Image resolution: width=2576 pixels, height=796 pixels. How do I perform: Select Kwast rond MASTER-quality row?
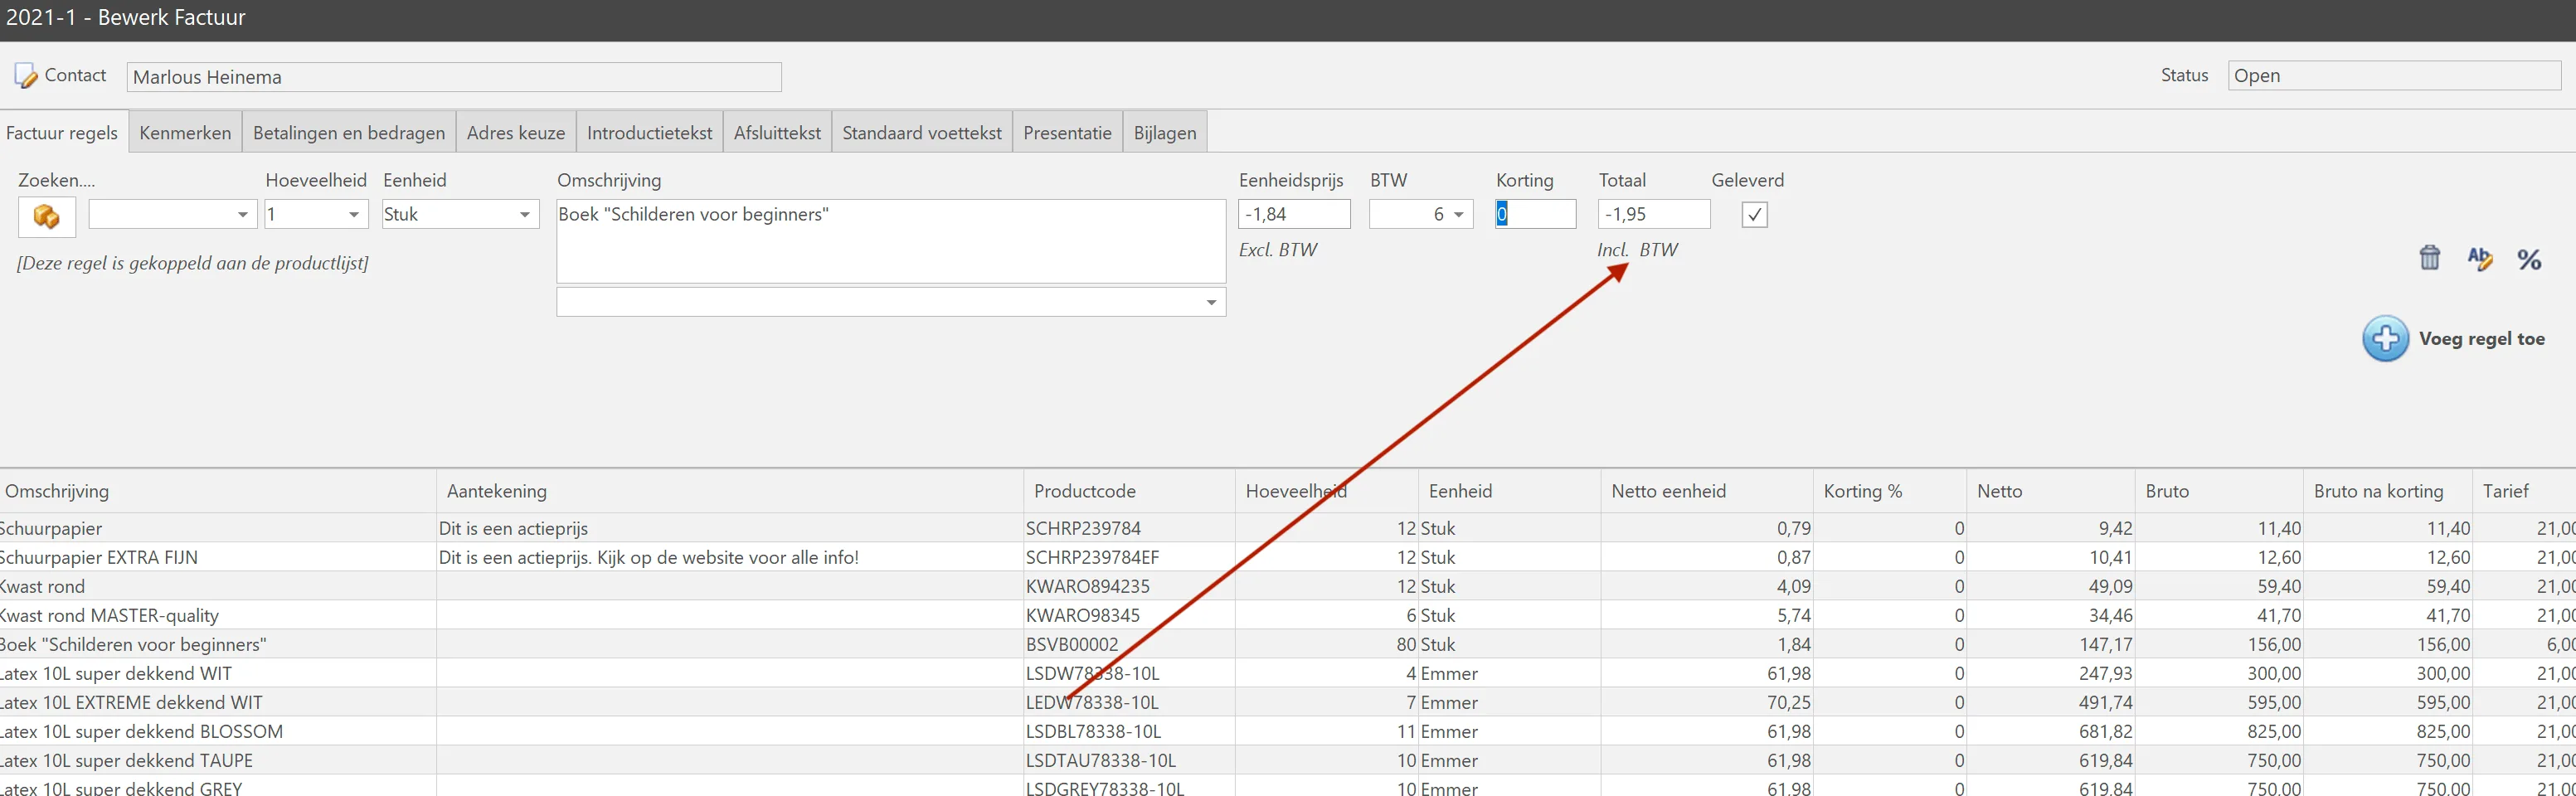coord(1288,615)
